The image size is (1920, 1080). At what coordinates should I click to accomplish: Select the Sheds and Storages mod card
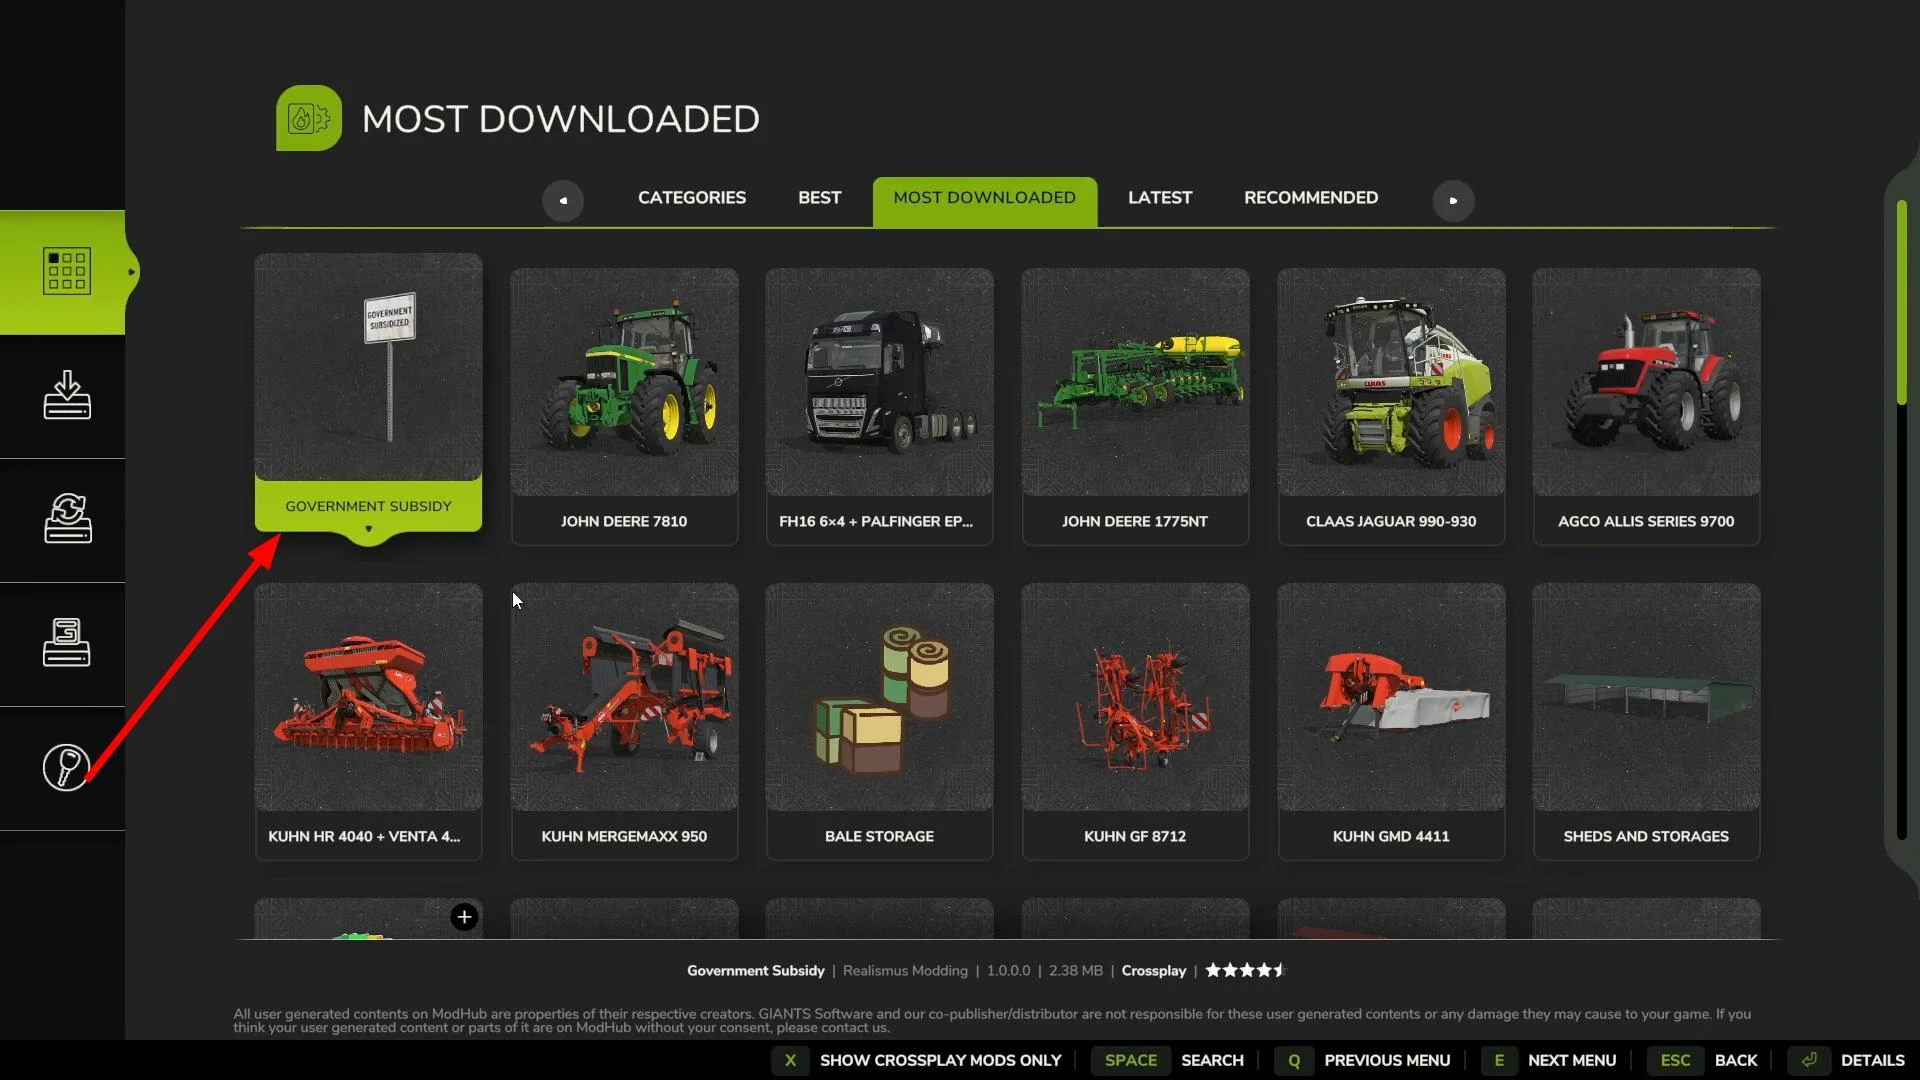click(1646, 721)
